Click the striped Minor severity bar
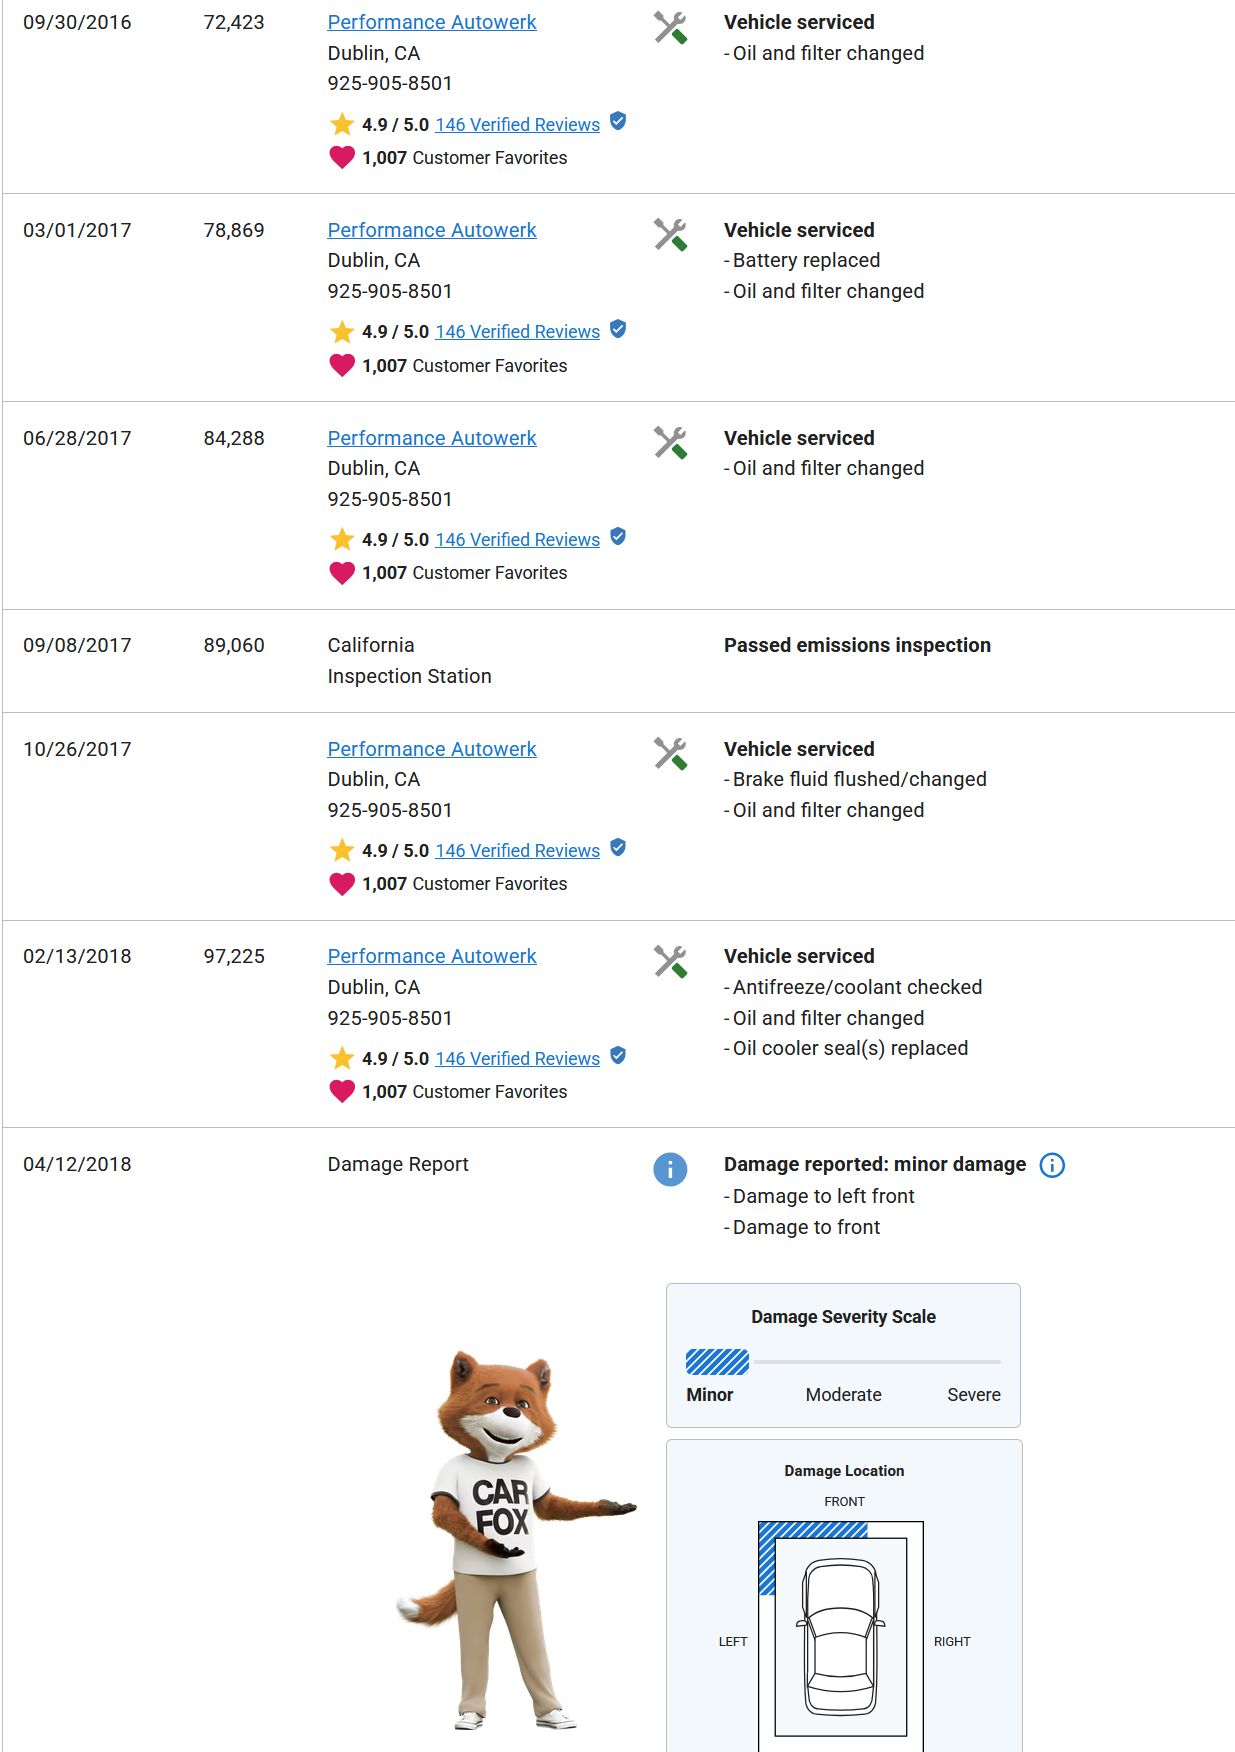The image size is (1235, 1752). tap(717, 1362)
